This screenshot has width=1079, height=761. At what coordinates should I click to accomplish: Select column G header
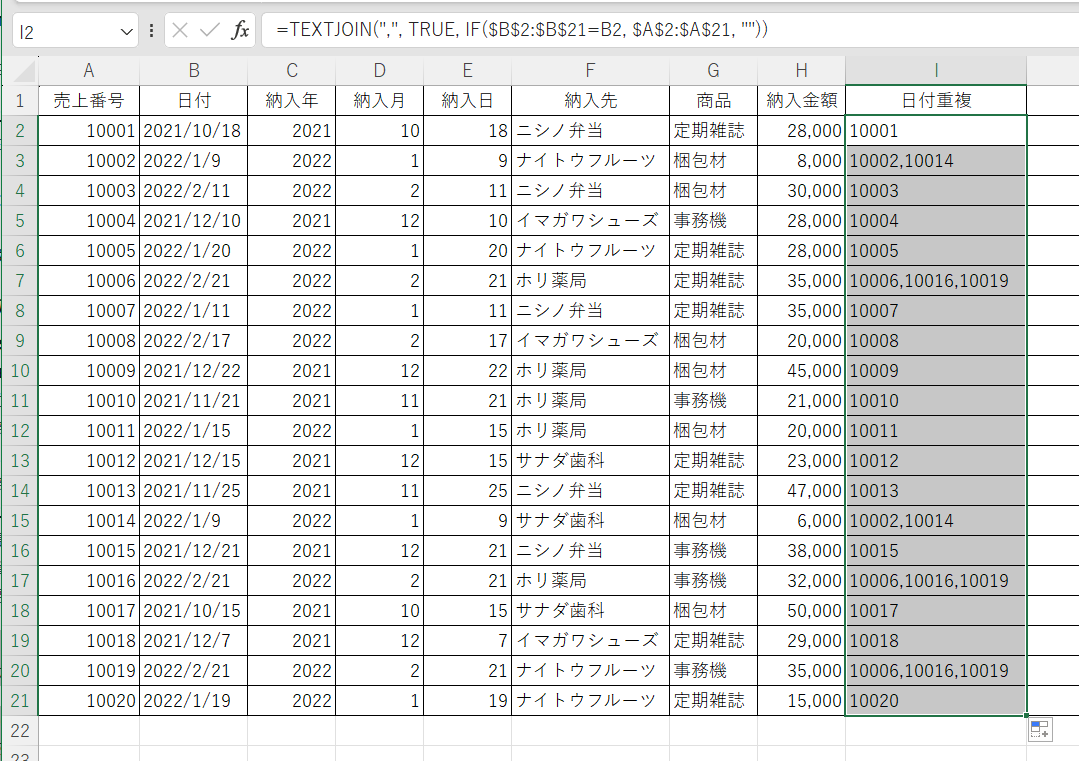pos(713,70)
